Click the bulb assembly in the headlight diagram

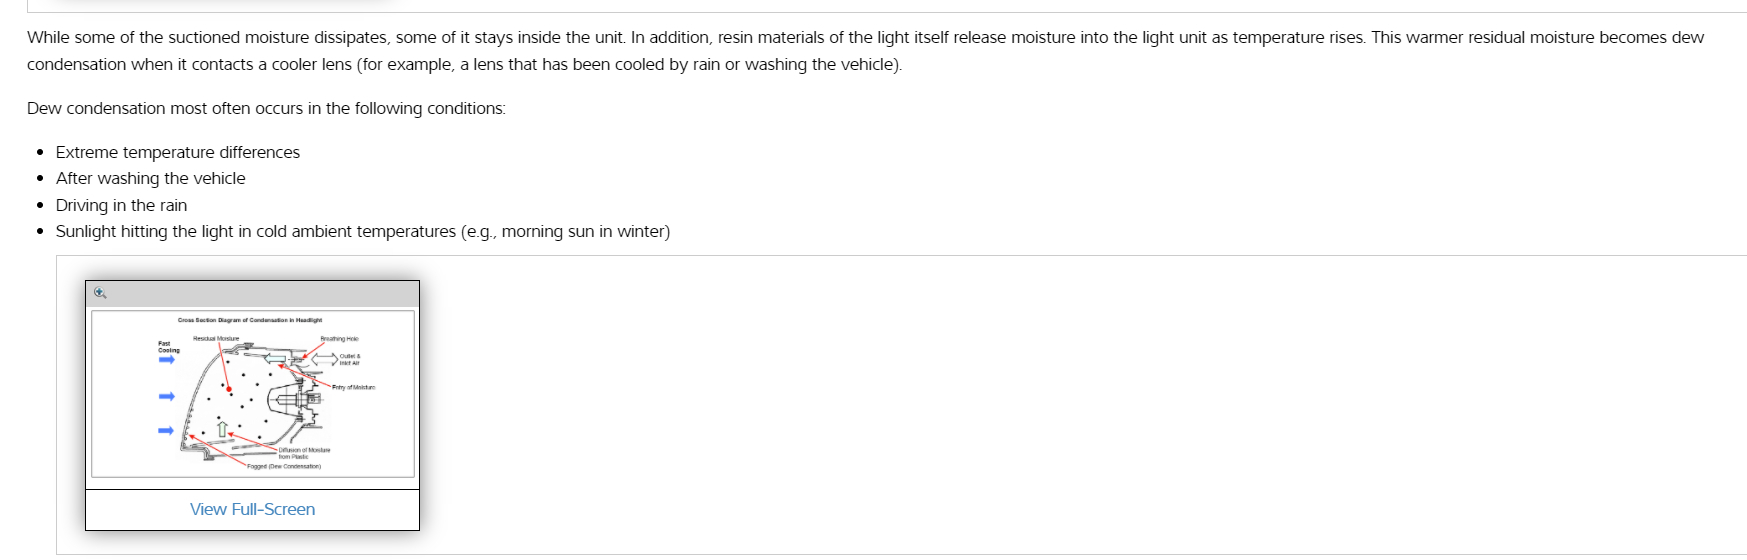(x=298, y=402)
